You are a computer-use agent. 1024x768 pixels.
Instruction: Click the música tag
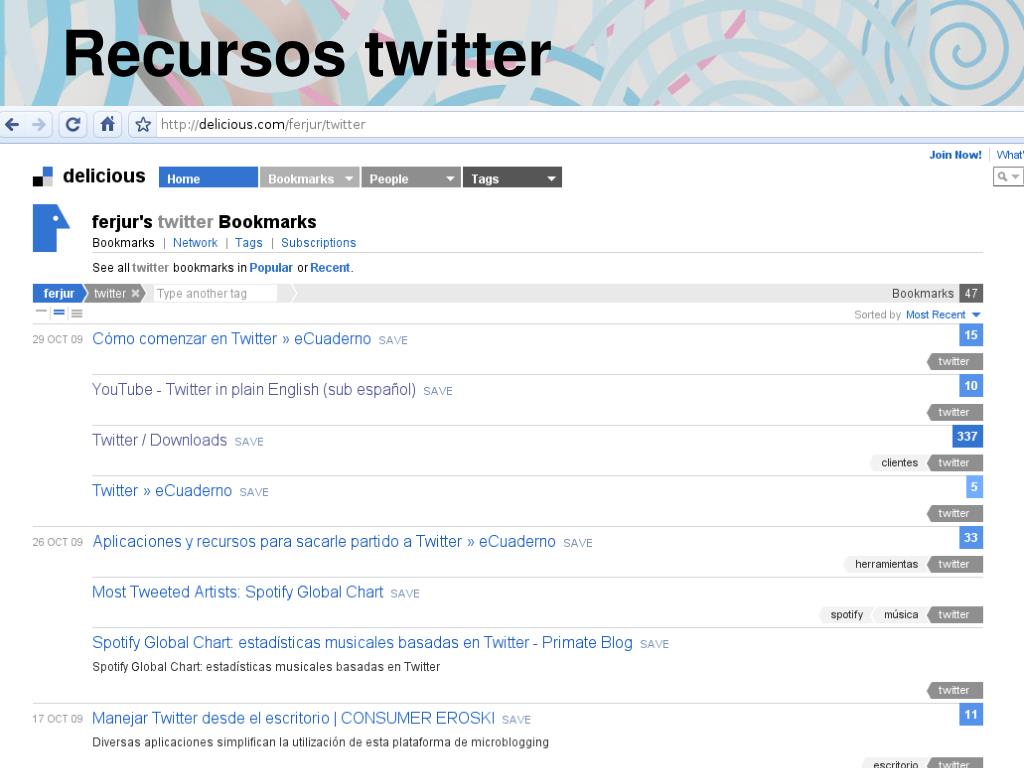(901, 615)
